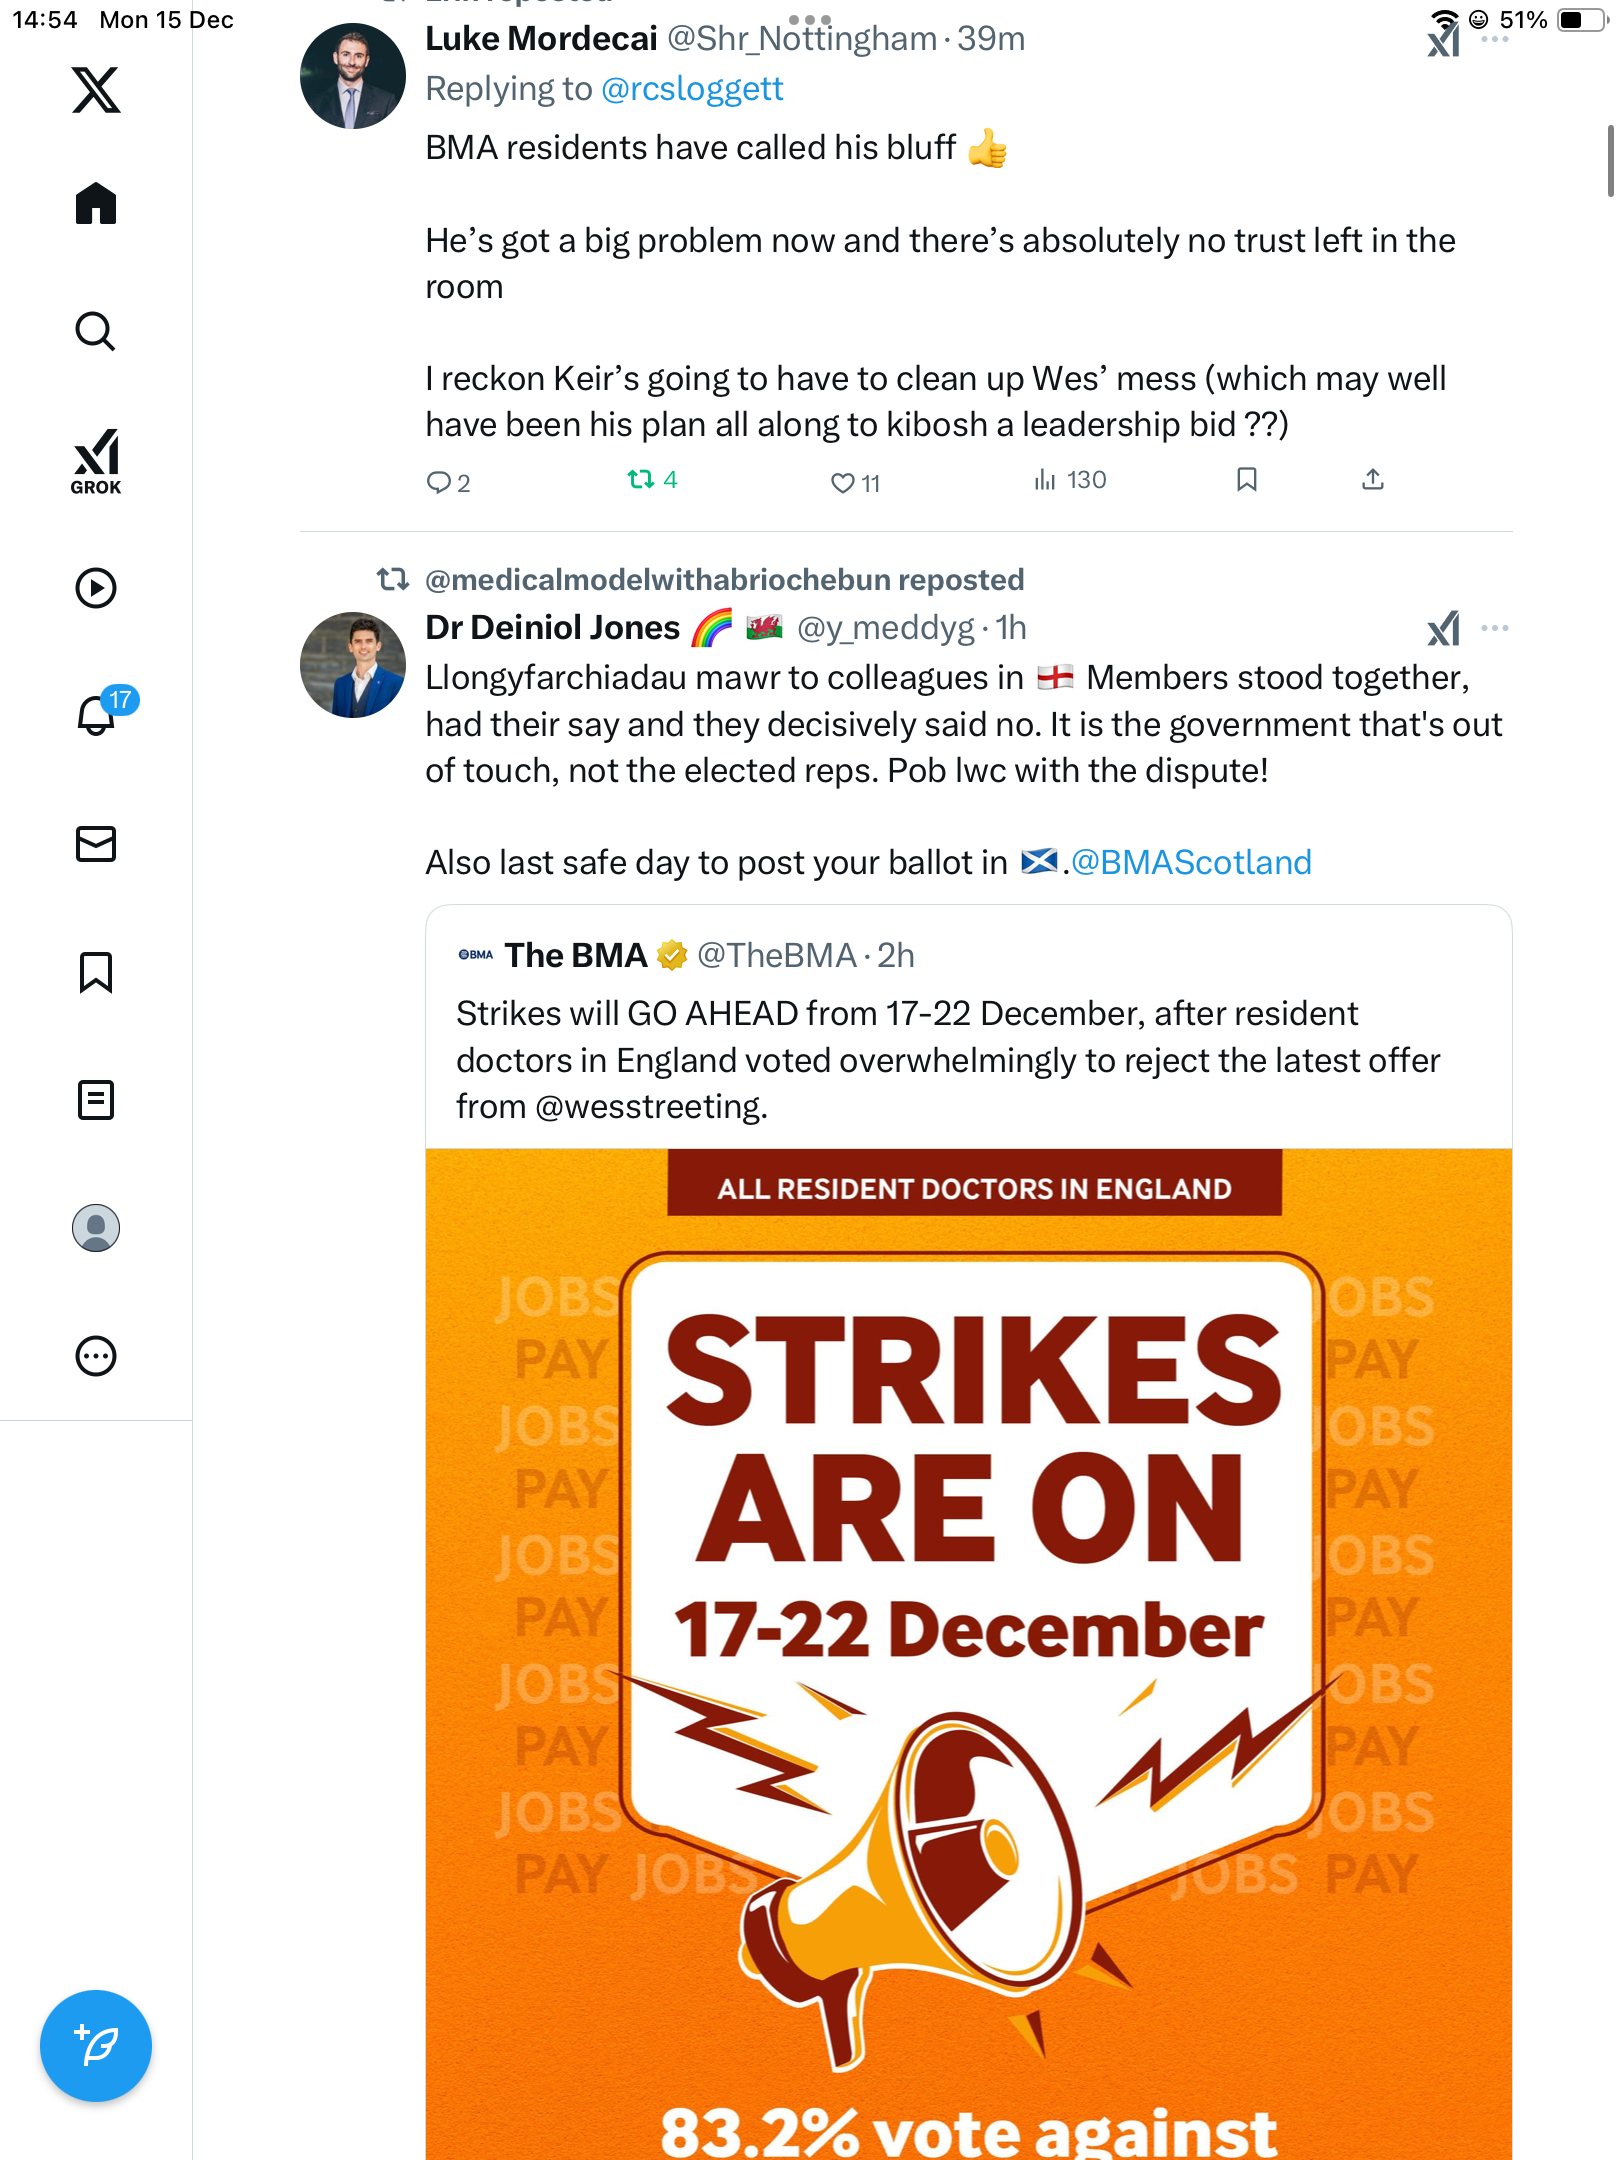Follow the @rcsloggett mention link
The height and width of the screenshot is (2160, 1620).
tap(692, 89)
